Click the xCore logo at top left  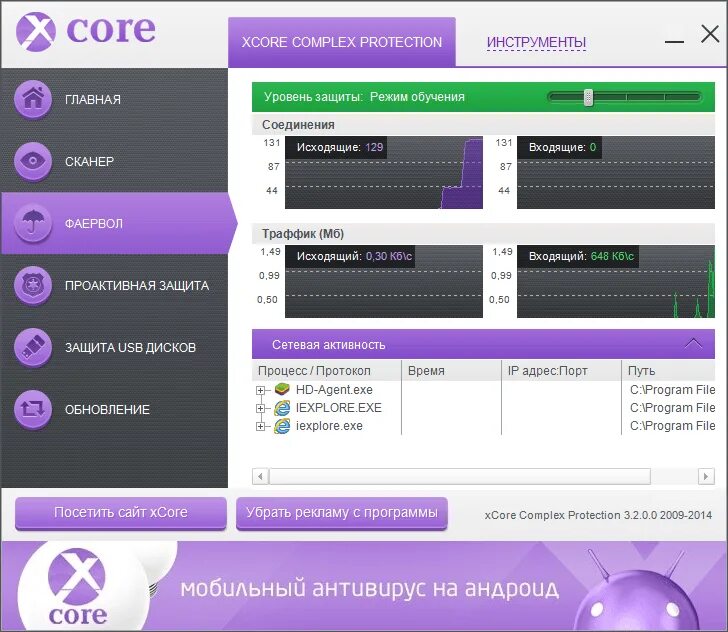coord(86,30)
